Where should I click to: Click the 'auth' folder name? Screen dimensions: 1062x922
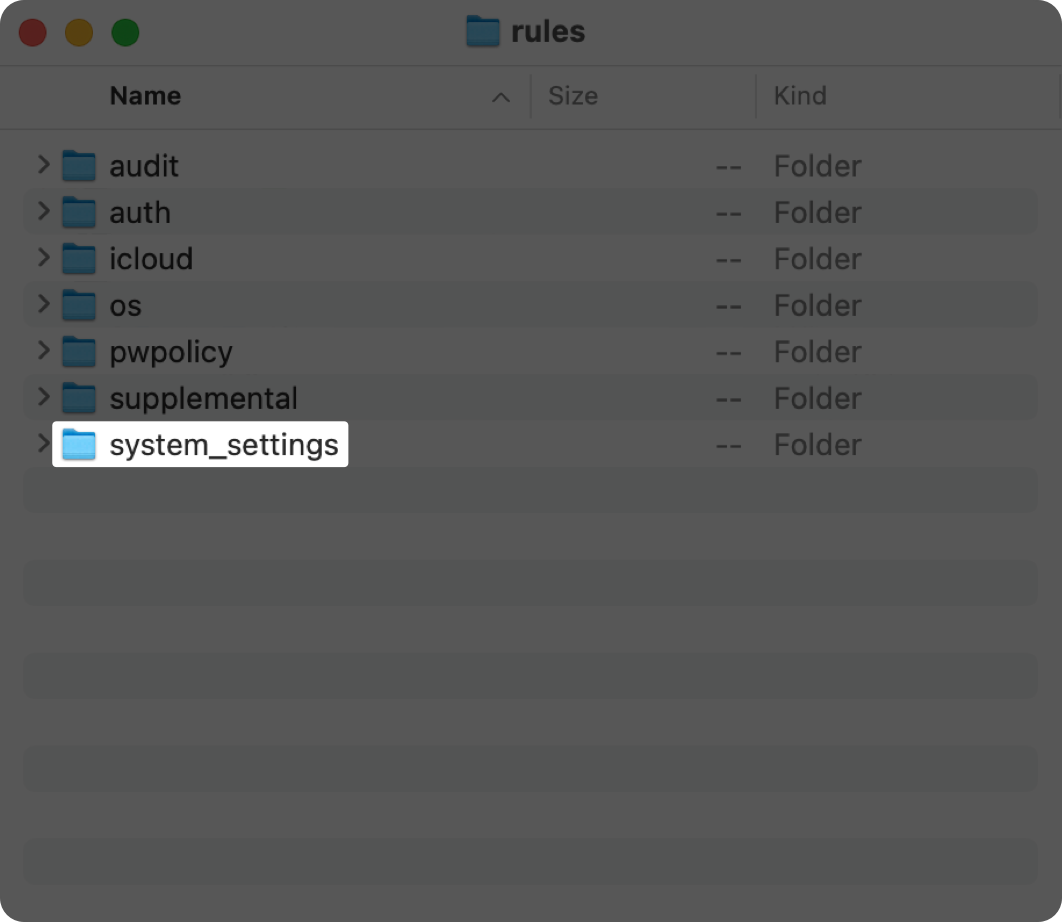(140, 213)
